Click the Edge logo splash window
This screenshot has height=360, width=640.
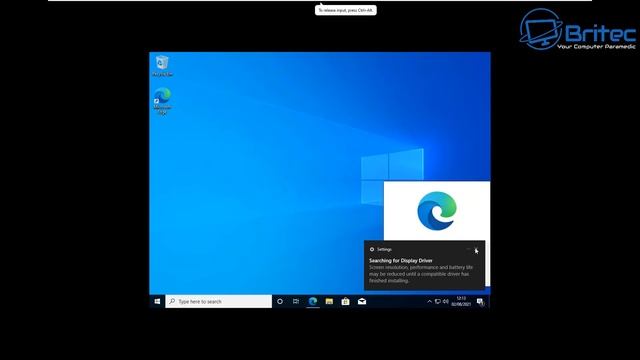pyautogui.click(x=437, y=211)
